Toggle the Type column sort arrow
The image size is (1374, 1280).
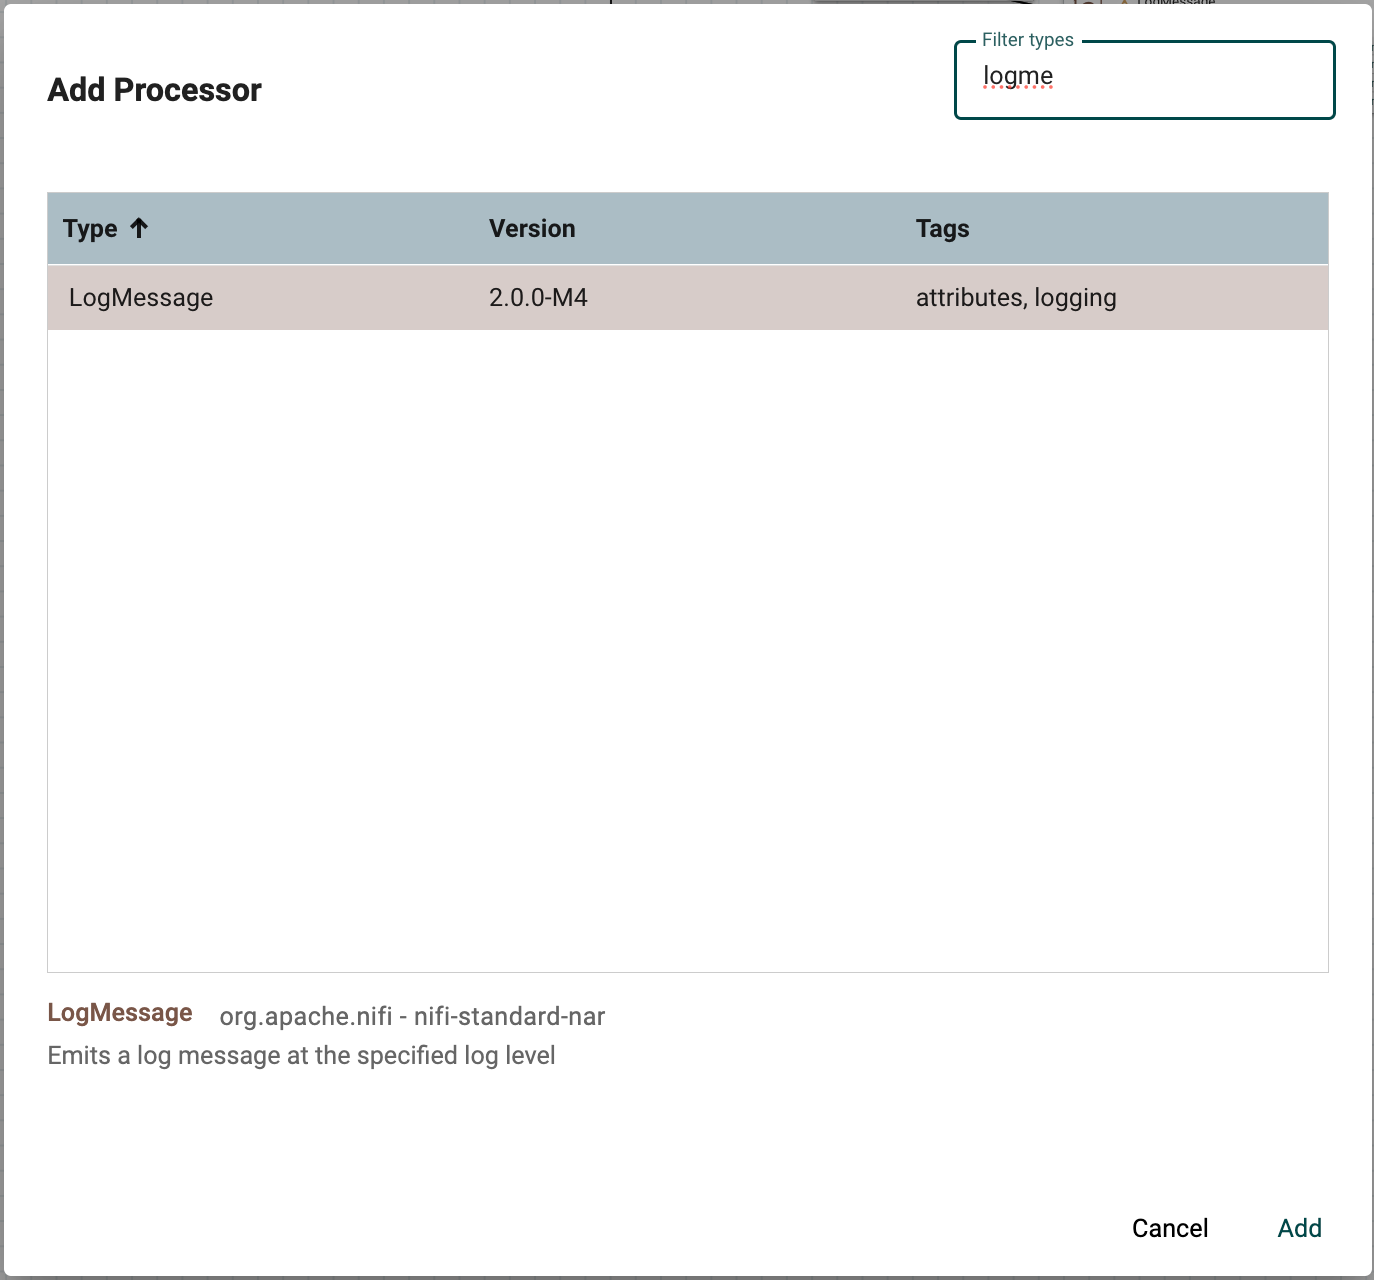click(x=139, y=228)
